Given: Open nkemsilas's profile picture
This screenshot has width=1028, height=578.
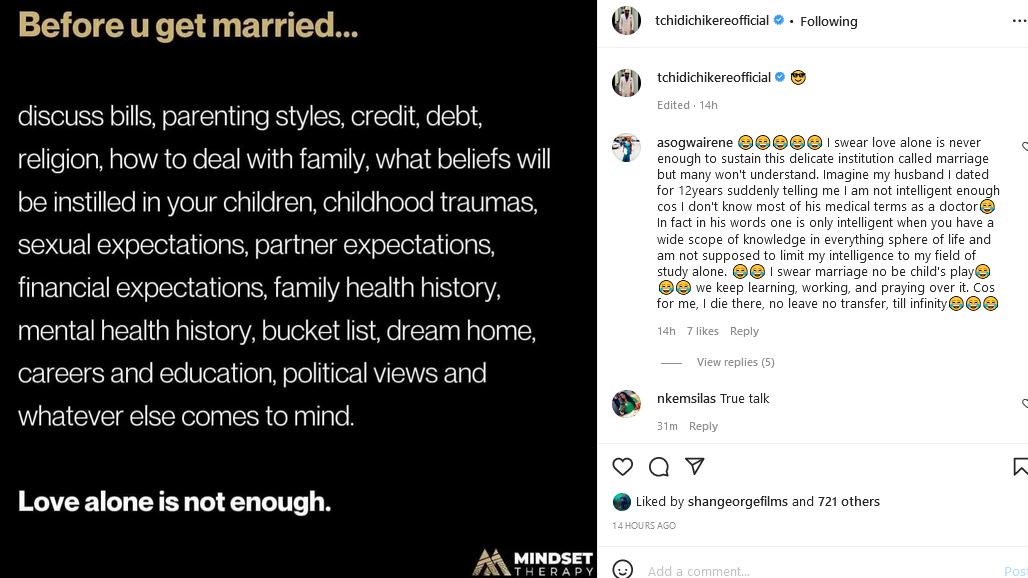Looking at the screenshot, I should pyautogui.click(x=626, y=403).
